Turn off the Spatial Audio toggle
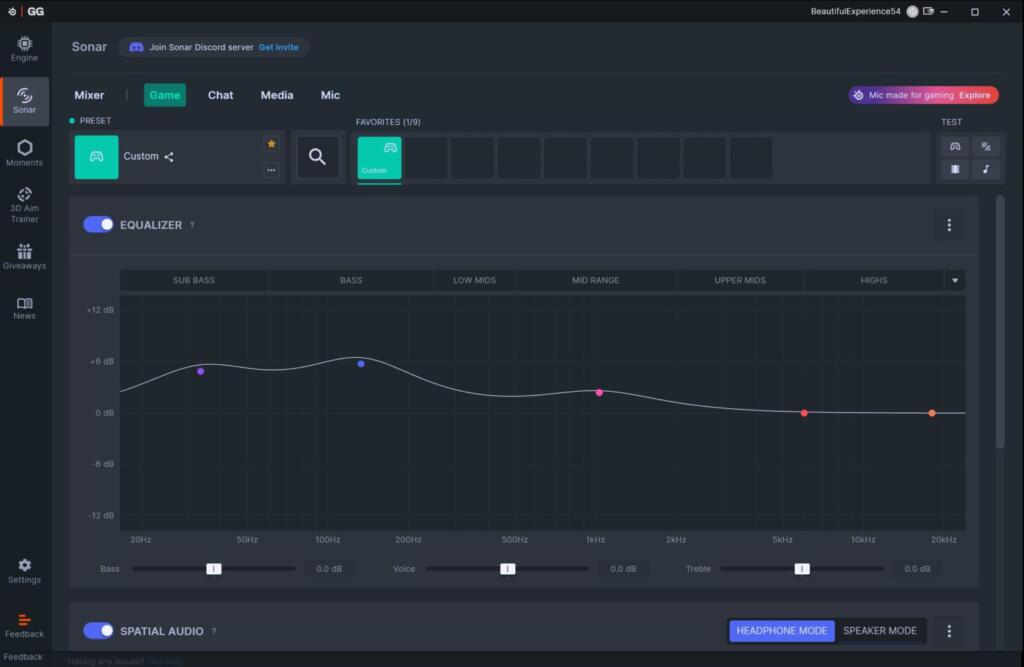This screenshot has width=1024, height=667. click(98, 631)
